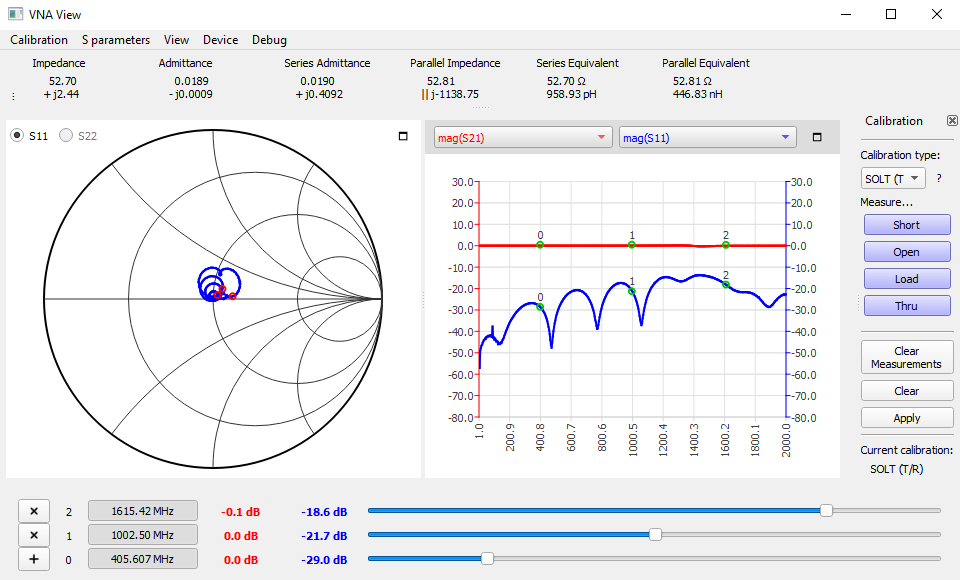The width and height of the screenshot is (960, 580).
Task: Measure the Open standard
Action: tap(907, 252)
